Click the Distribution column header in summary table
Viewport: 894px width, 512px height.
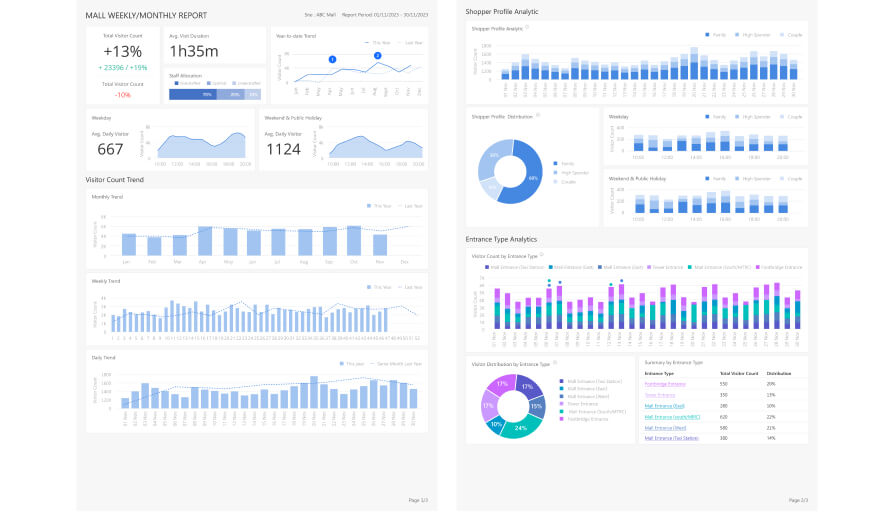click(779, 373)
